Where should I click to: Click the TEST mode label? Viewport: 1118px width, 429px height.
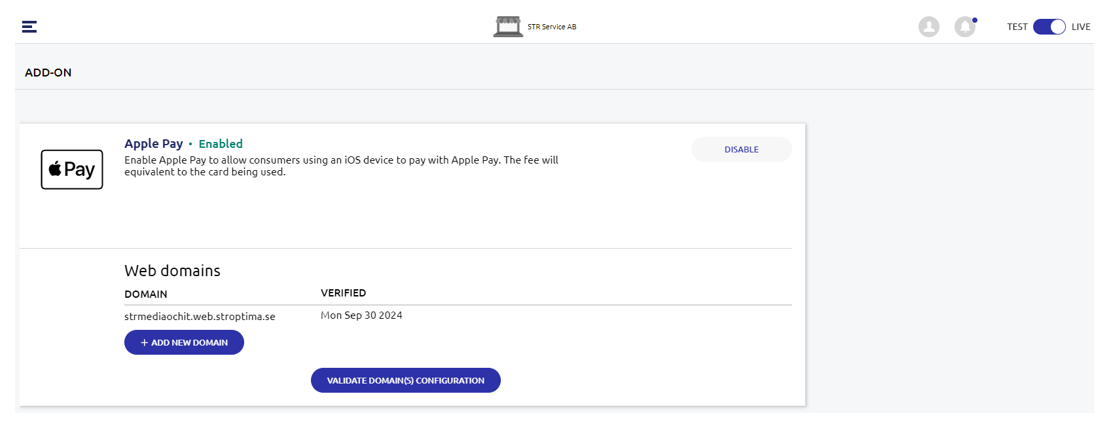1017,27
